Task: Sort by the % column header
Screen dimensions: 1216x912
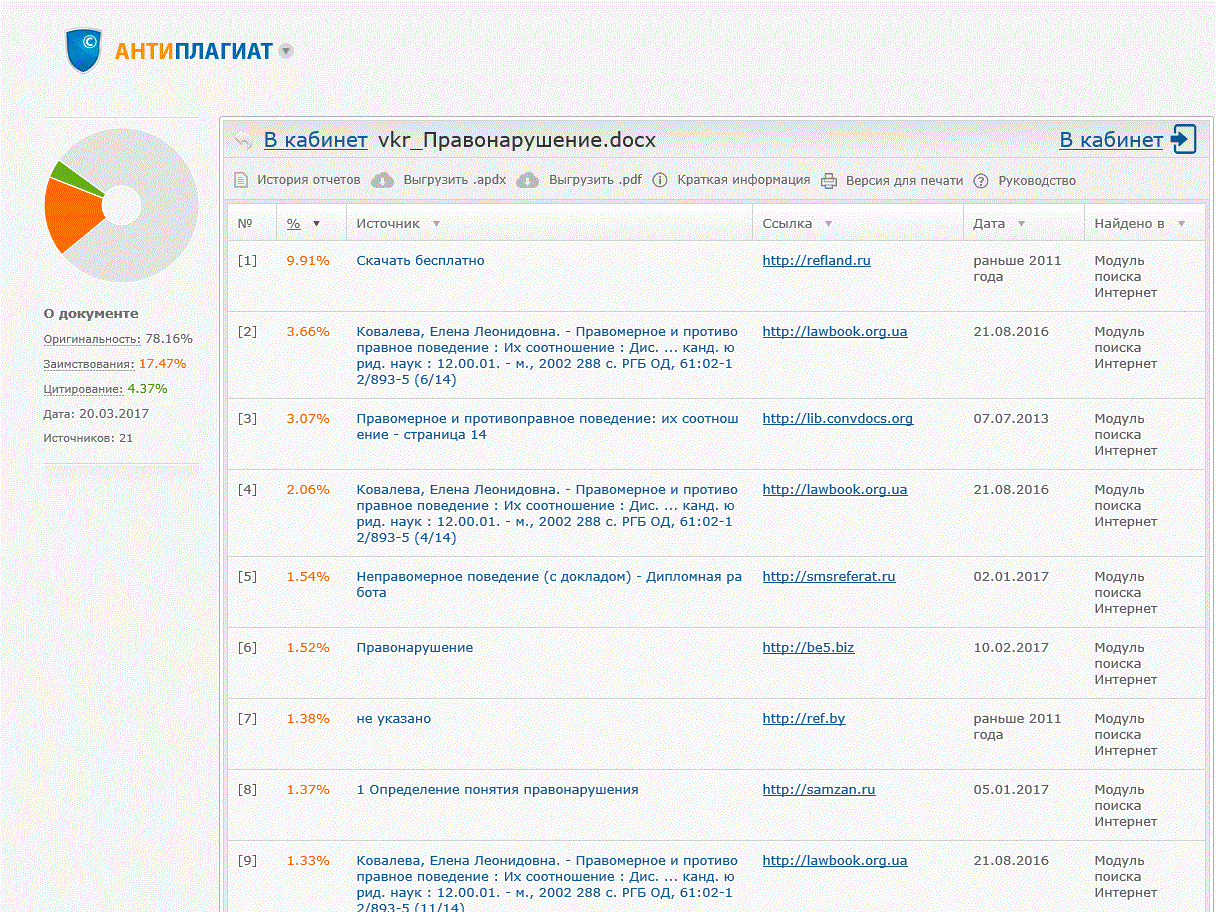Action: point(294,224)
